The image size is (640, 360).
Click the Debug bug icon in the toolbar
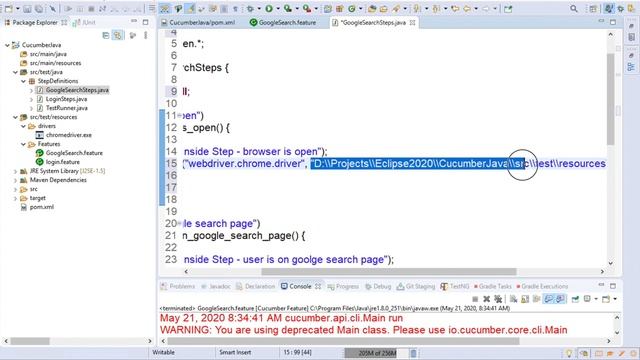[250, 9]
